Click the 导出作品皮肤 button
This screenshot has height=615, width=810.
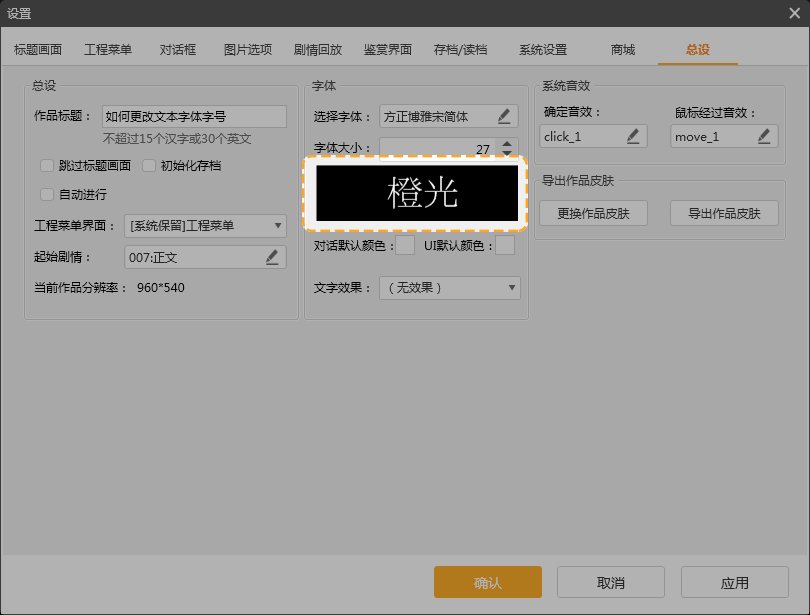[716, 213]
